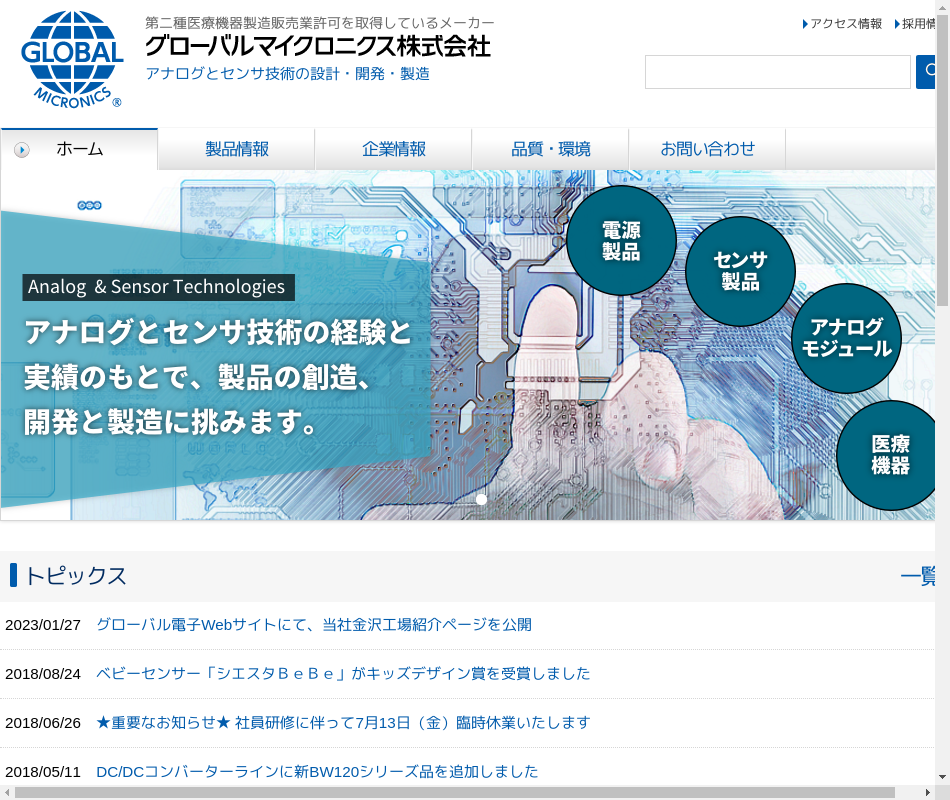Click the site search text field
This screenshot has width=950, height=800.
[777, 72]
